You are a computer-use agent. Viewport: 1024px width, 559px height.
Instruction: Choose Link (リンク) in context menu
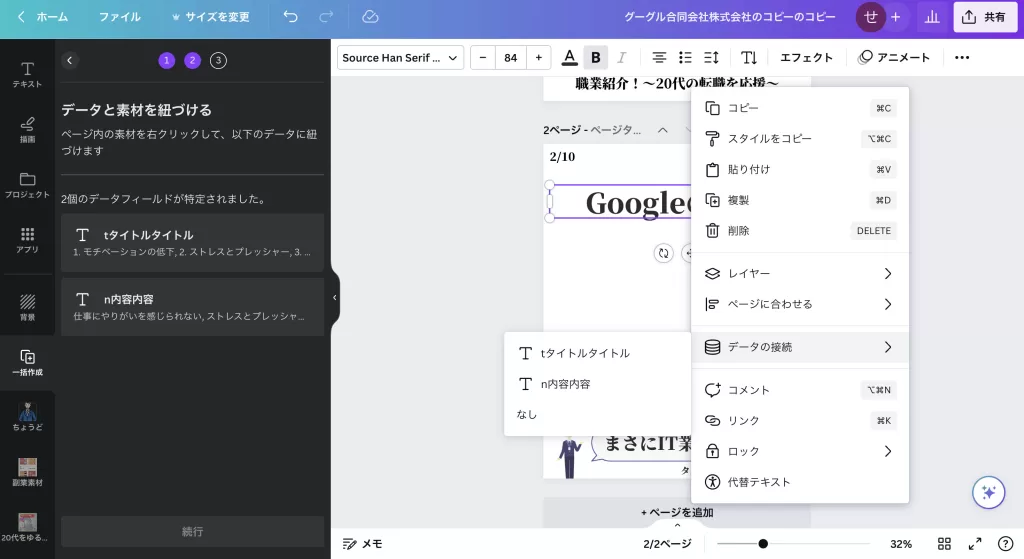pyautogui.click(x=800, y=421)
